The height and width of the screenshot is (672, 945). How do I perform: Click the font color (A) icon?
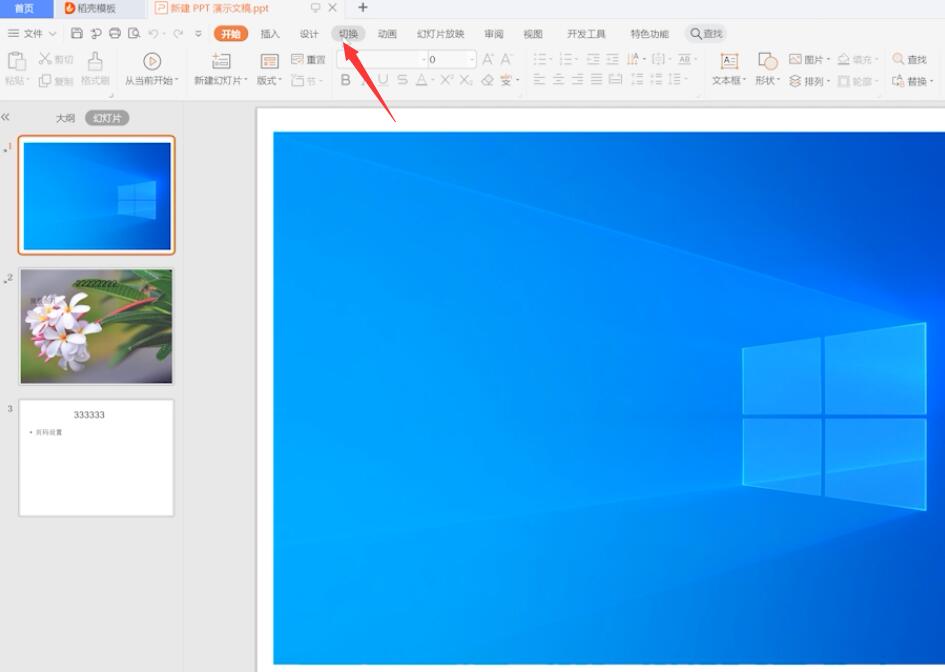point(422,80)
